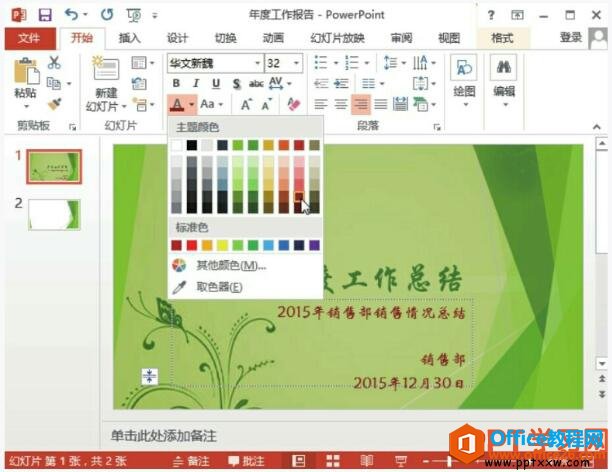Paste from clipboard icon
The image size is (612, 472).
pyautogui.click(x=27, y=71)
